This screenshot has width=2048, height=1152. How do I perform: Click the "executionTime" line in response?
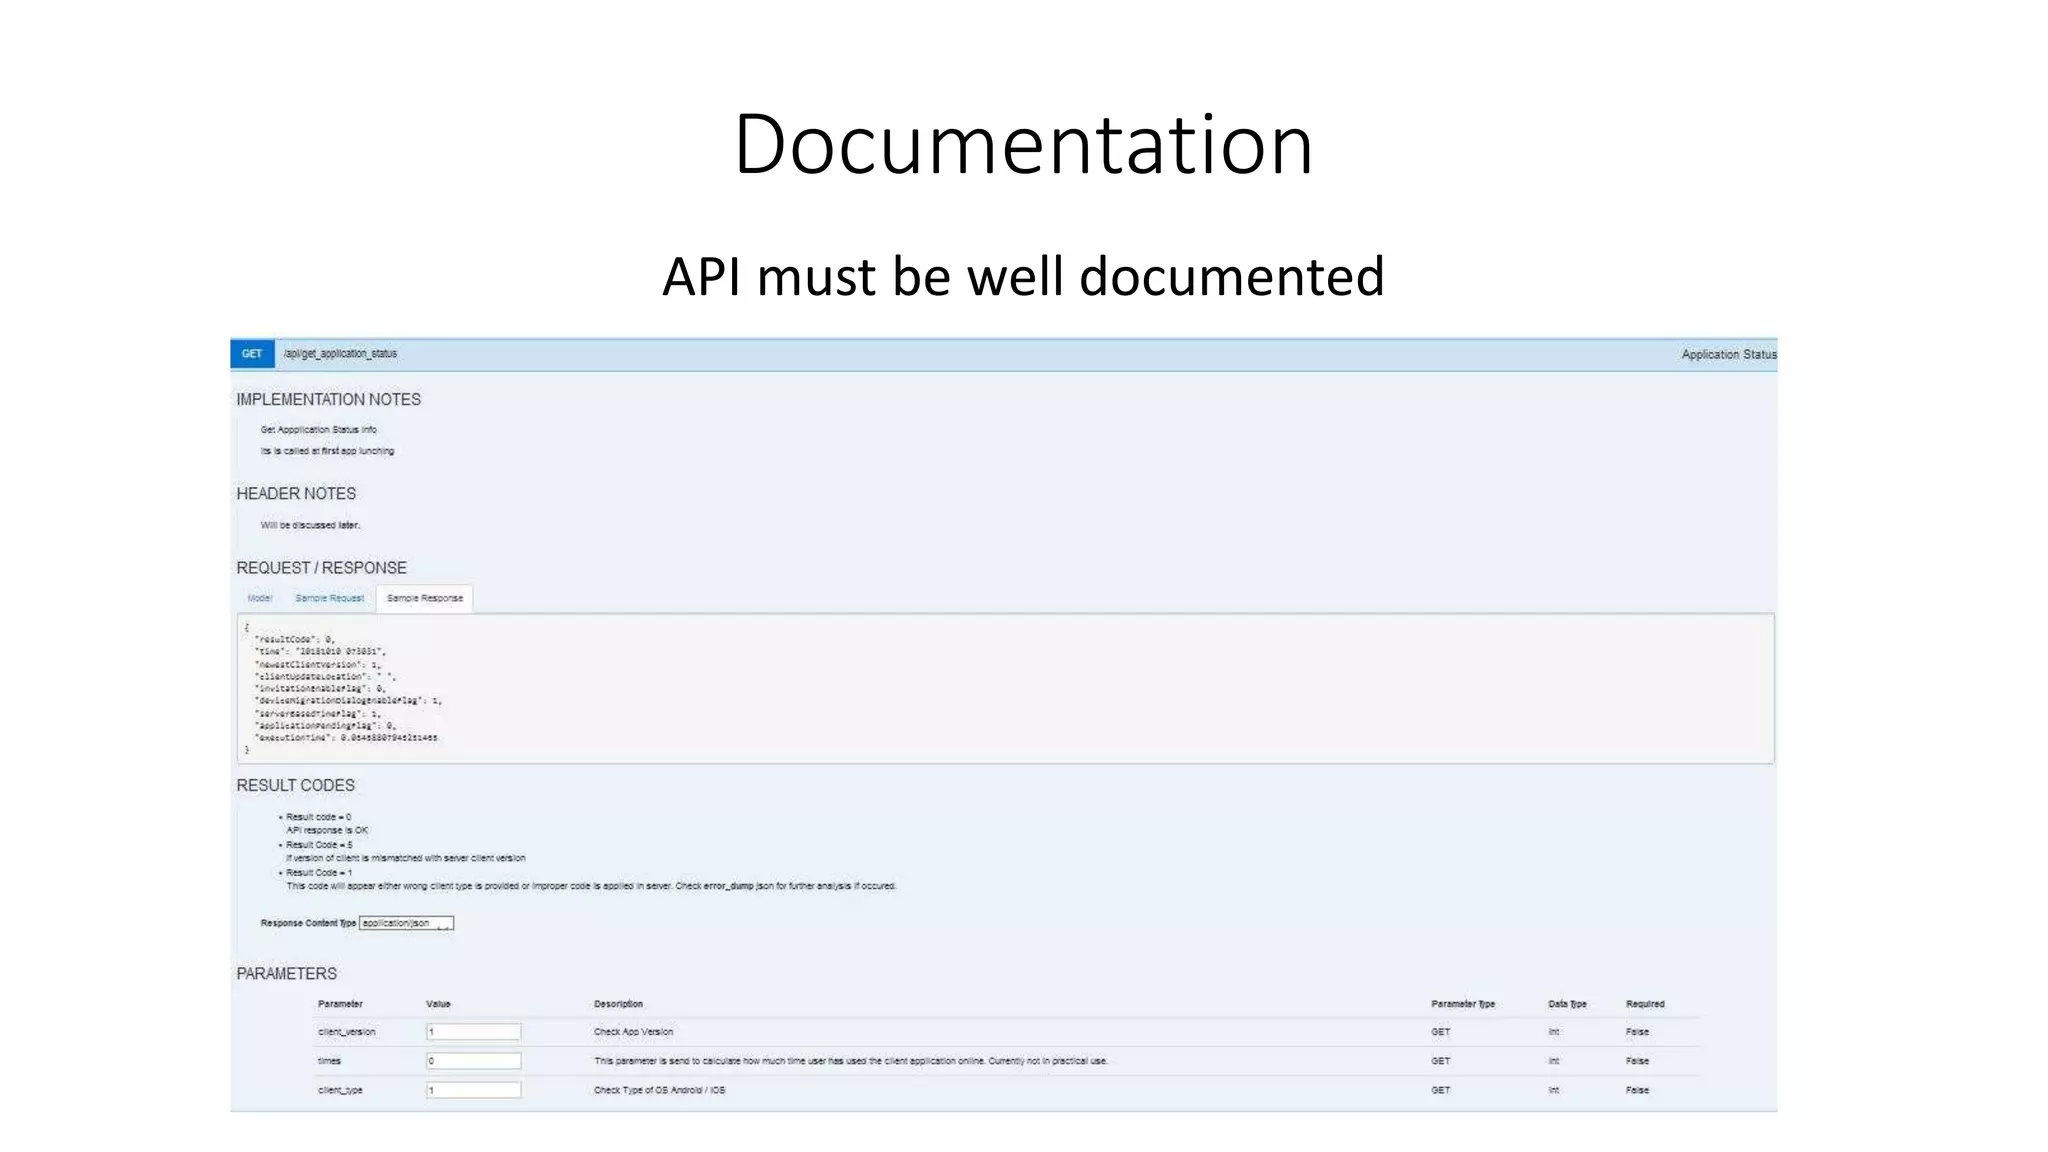coord(346,738)
